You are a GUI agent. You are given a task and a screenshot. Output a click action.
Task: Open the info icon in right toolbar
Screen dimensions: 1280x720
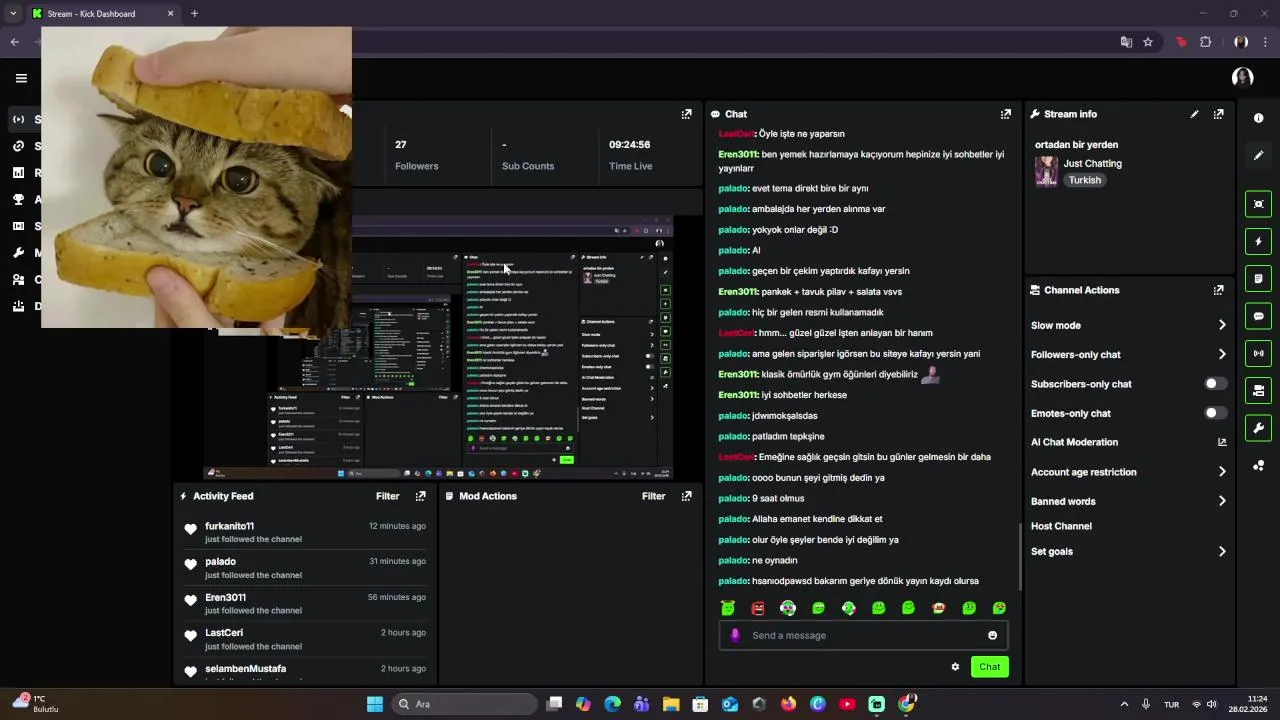(x=1258, y=118)
